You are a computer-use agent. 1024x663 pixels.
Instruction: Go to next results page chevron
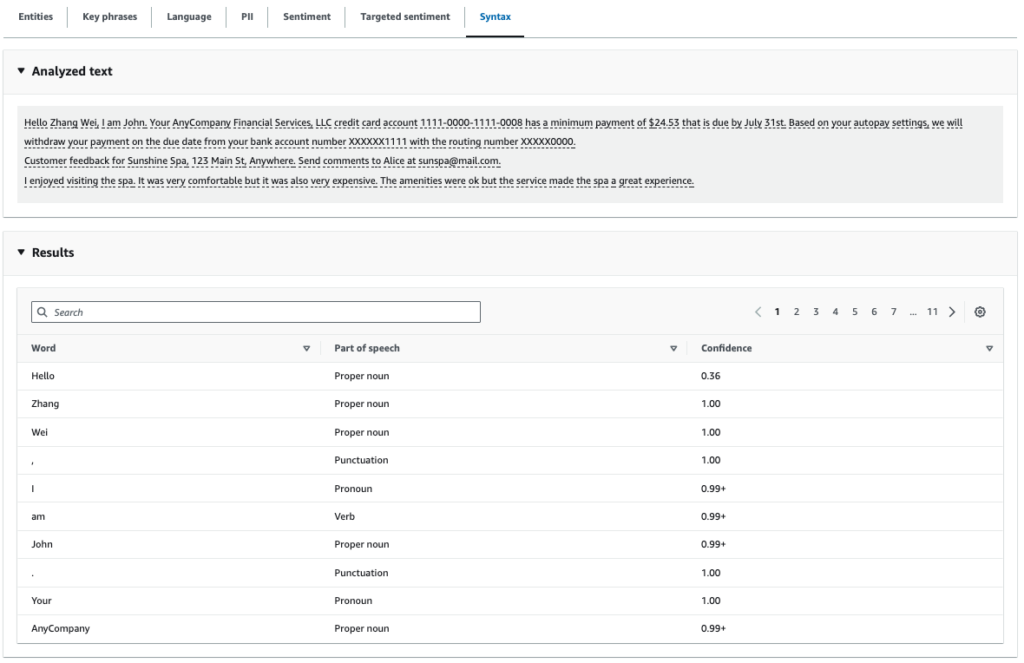950,311
